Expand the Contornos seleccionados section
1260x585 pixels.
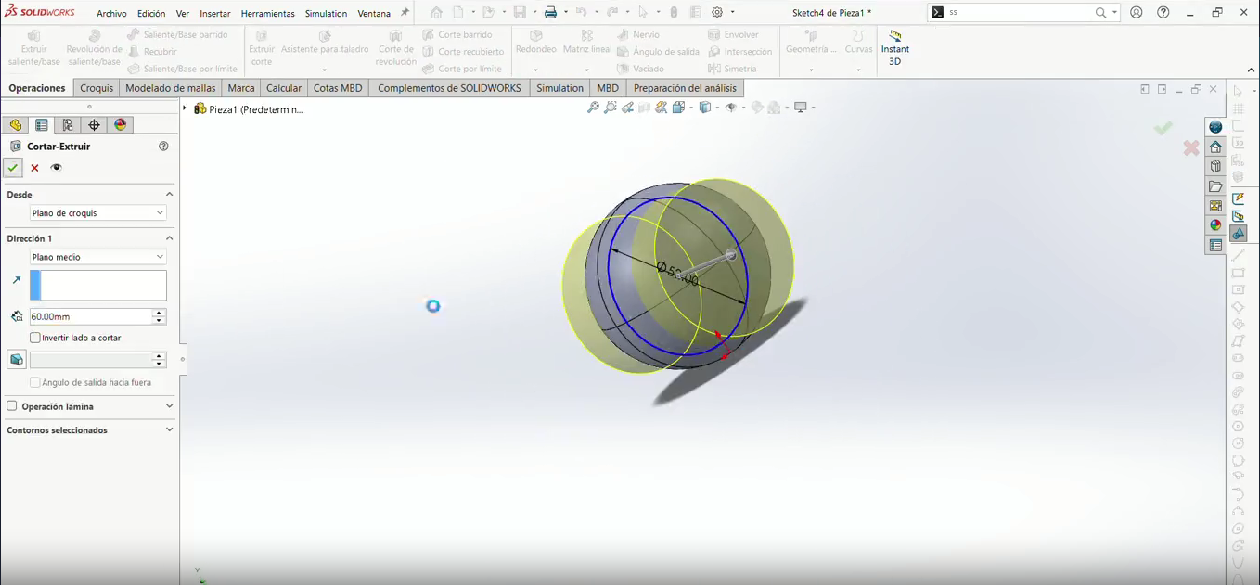pos(169,430)
